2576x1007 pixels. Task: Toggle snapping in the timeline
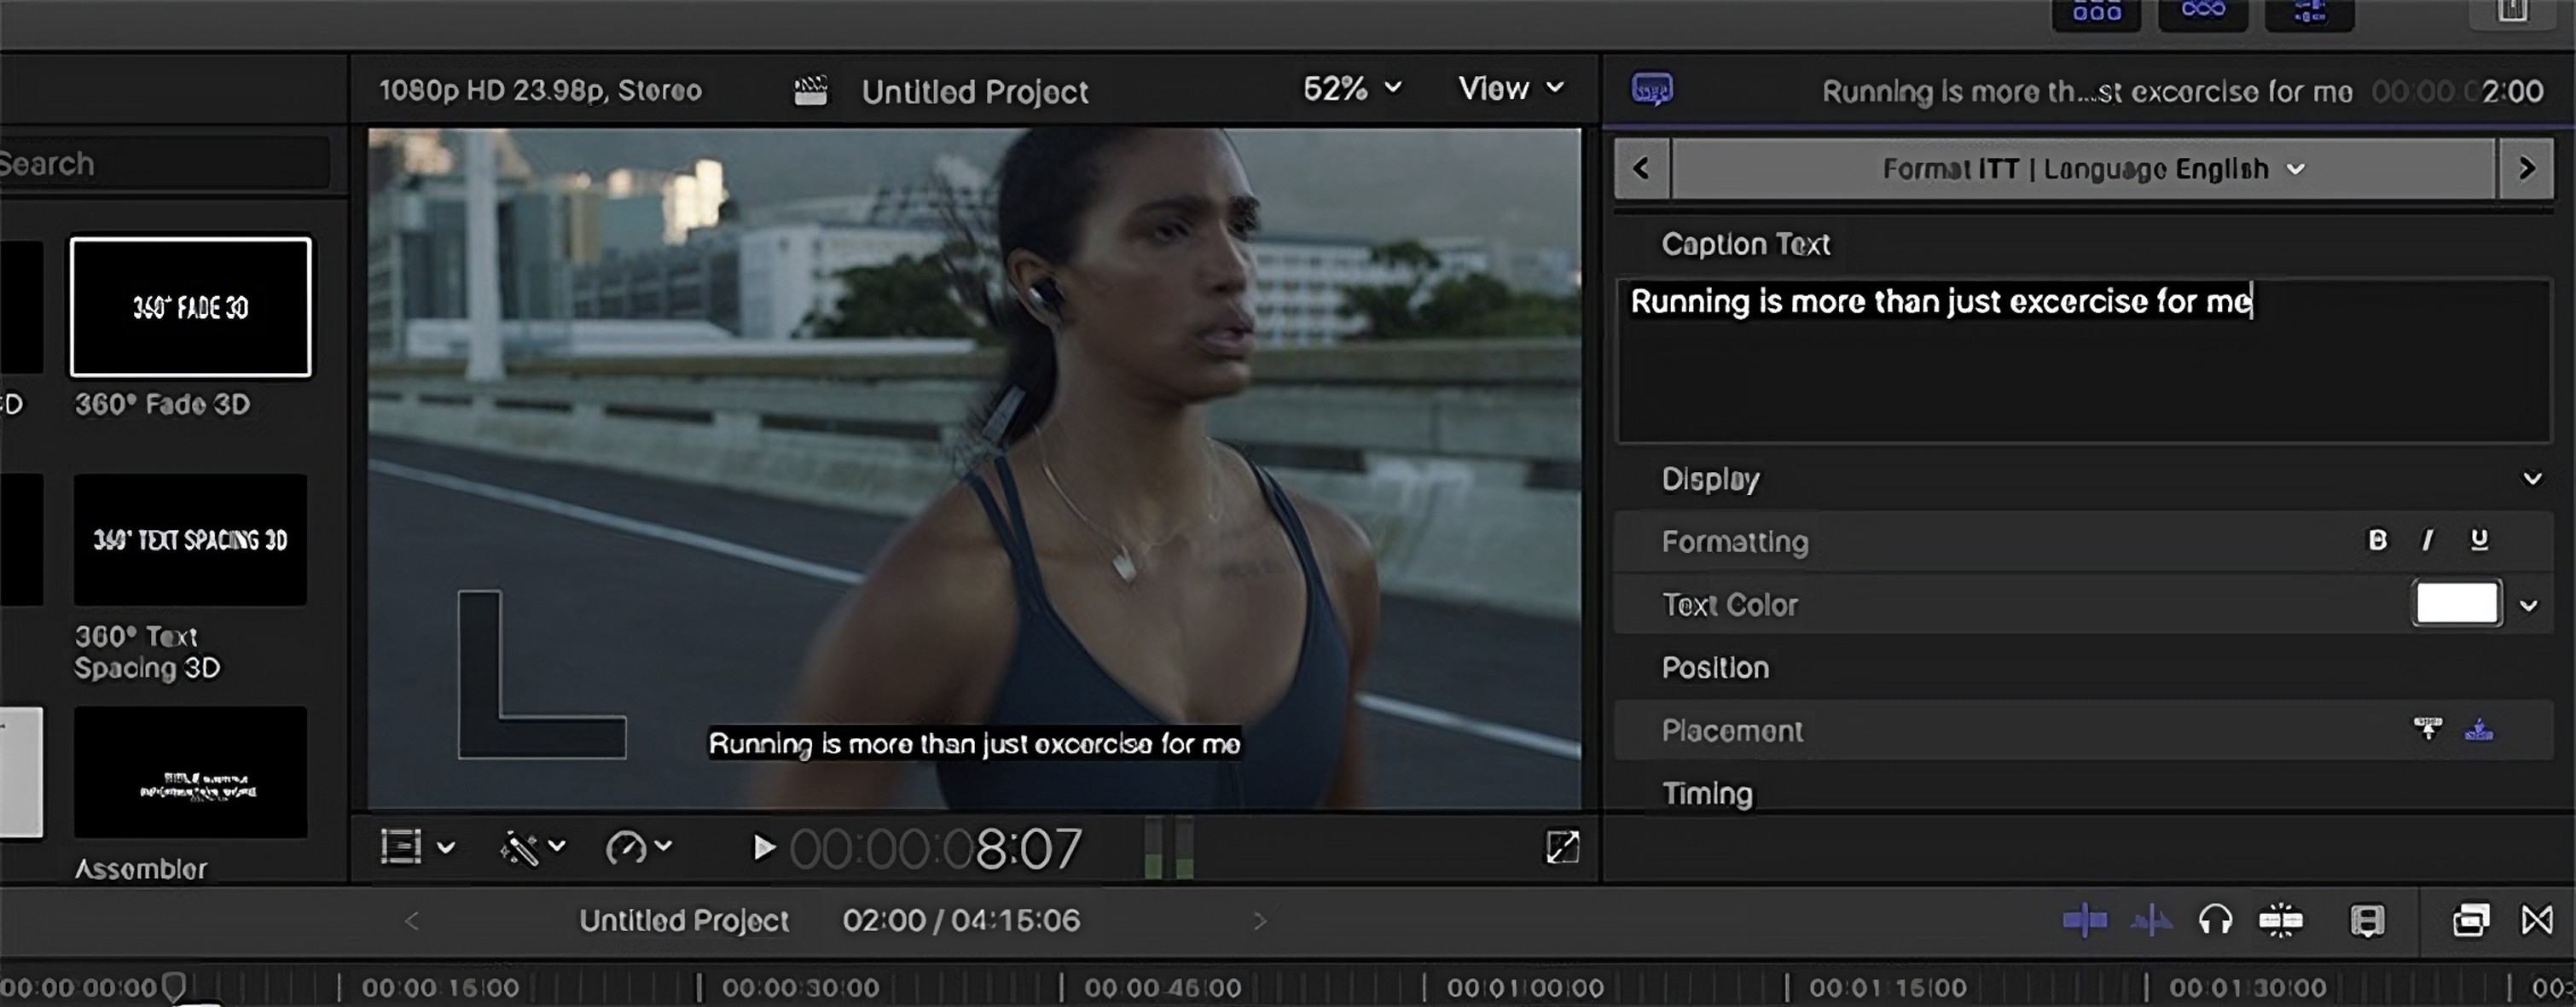[x=2280, y=920]
